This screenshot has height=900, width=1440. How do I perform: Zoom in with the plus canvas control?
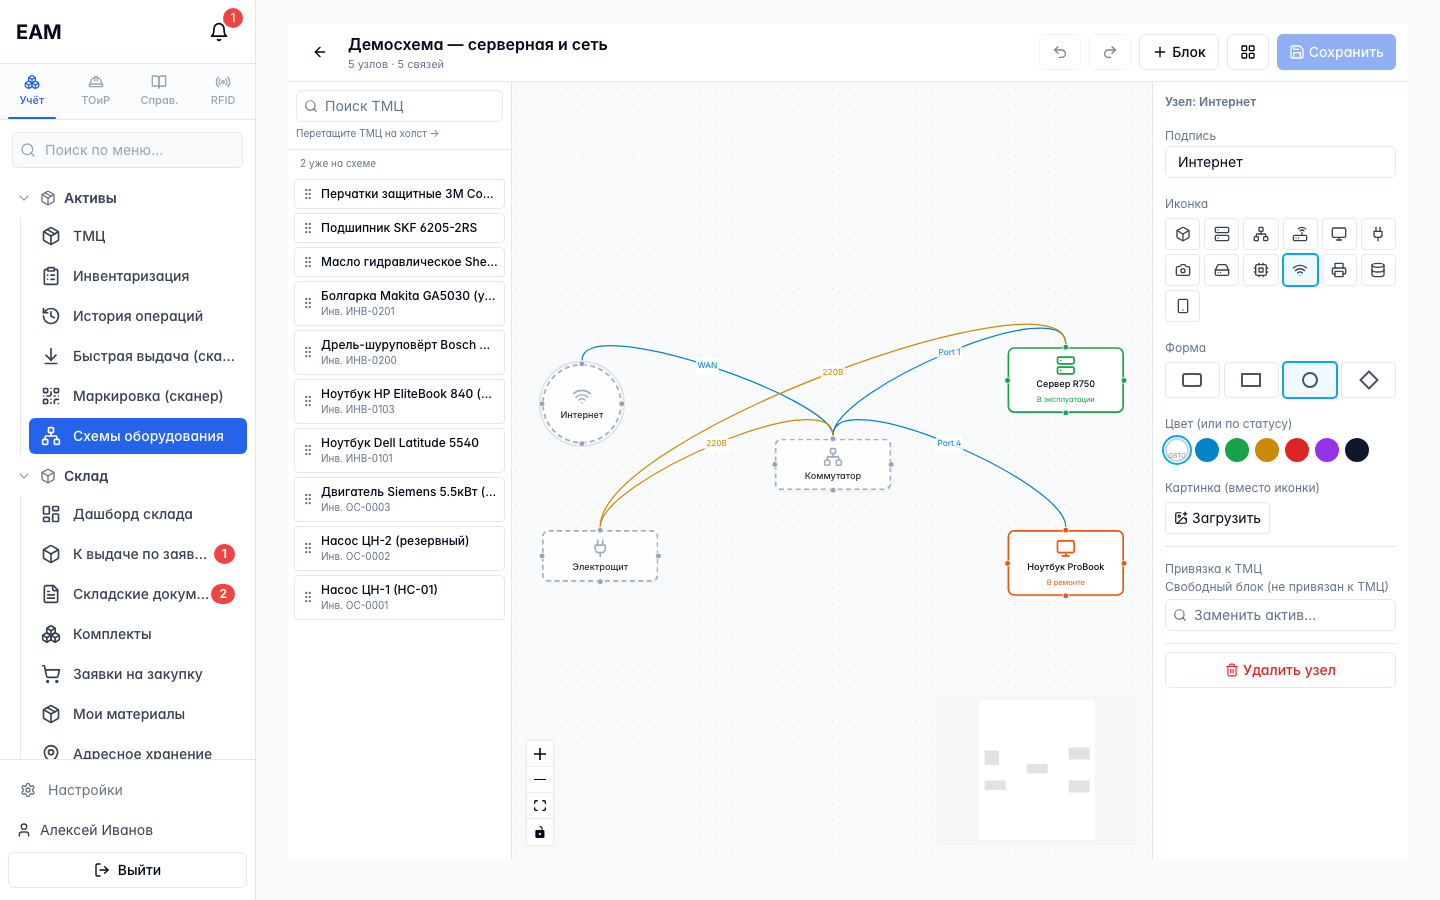click(540, 754)
